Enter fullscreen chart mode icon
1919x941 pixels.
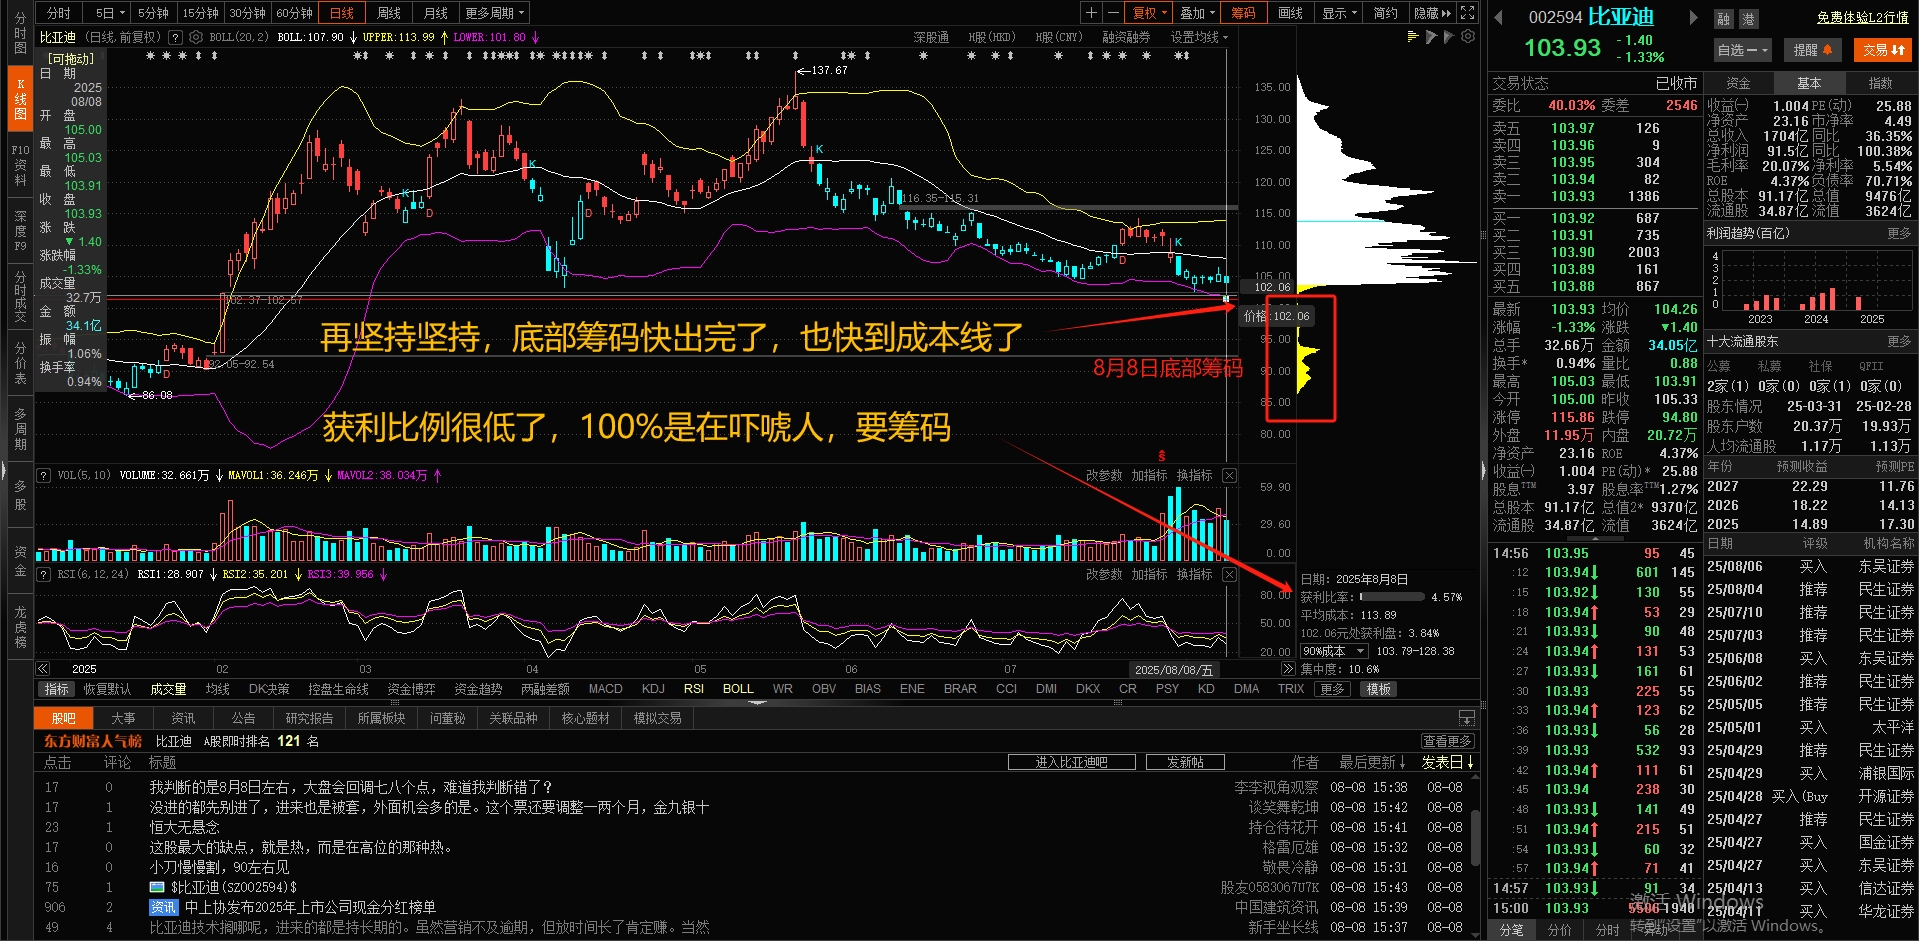pyautogui.click(x=1467, y=13)
